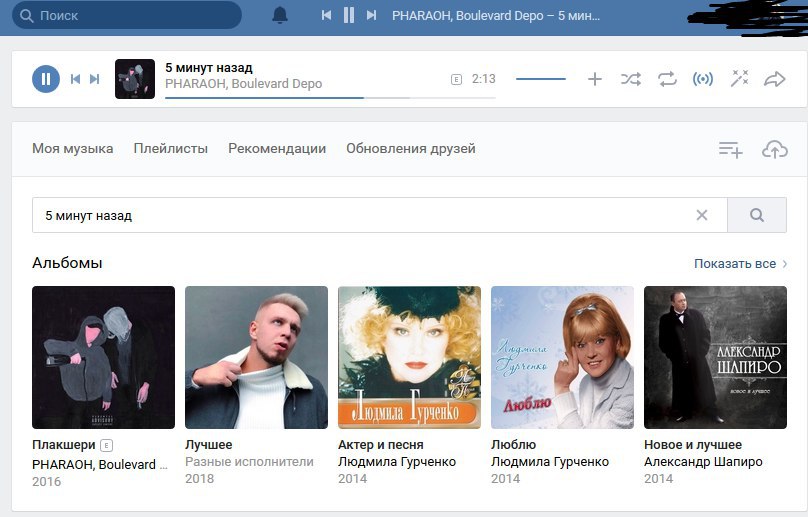
Task: Open the Плакшери album cover
Action: 104,357
